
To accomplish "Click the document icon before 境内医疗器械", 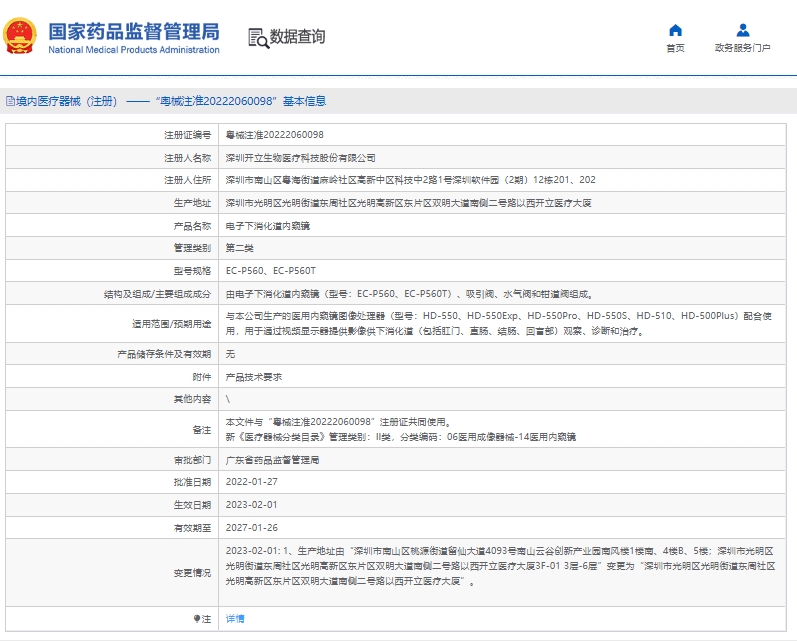I will pos(10,101).
